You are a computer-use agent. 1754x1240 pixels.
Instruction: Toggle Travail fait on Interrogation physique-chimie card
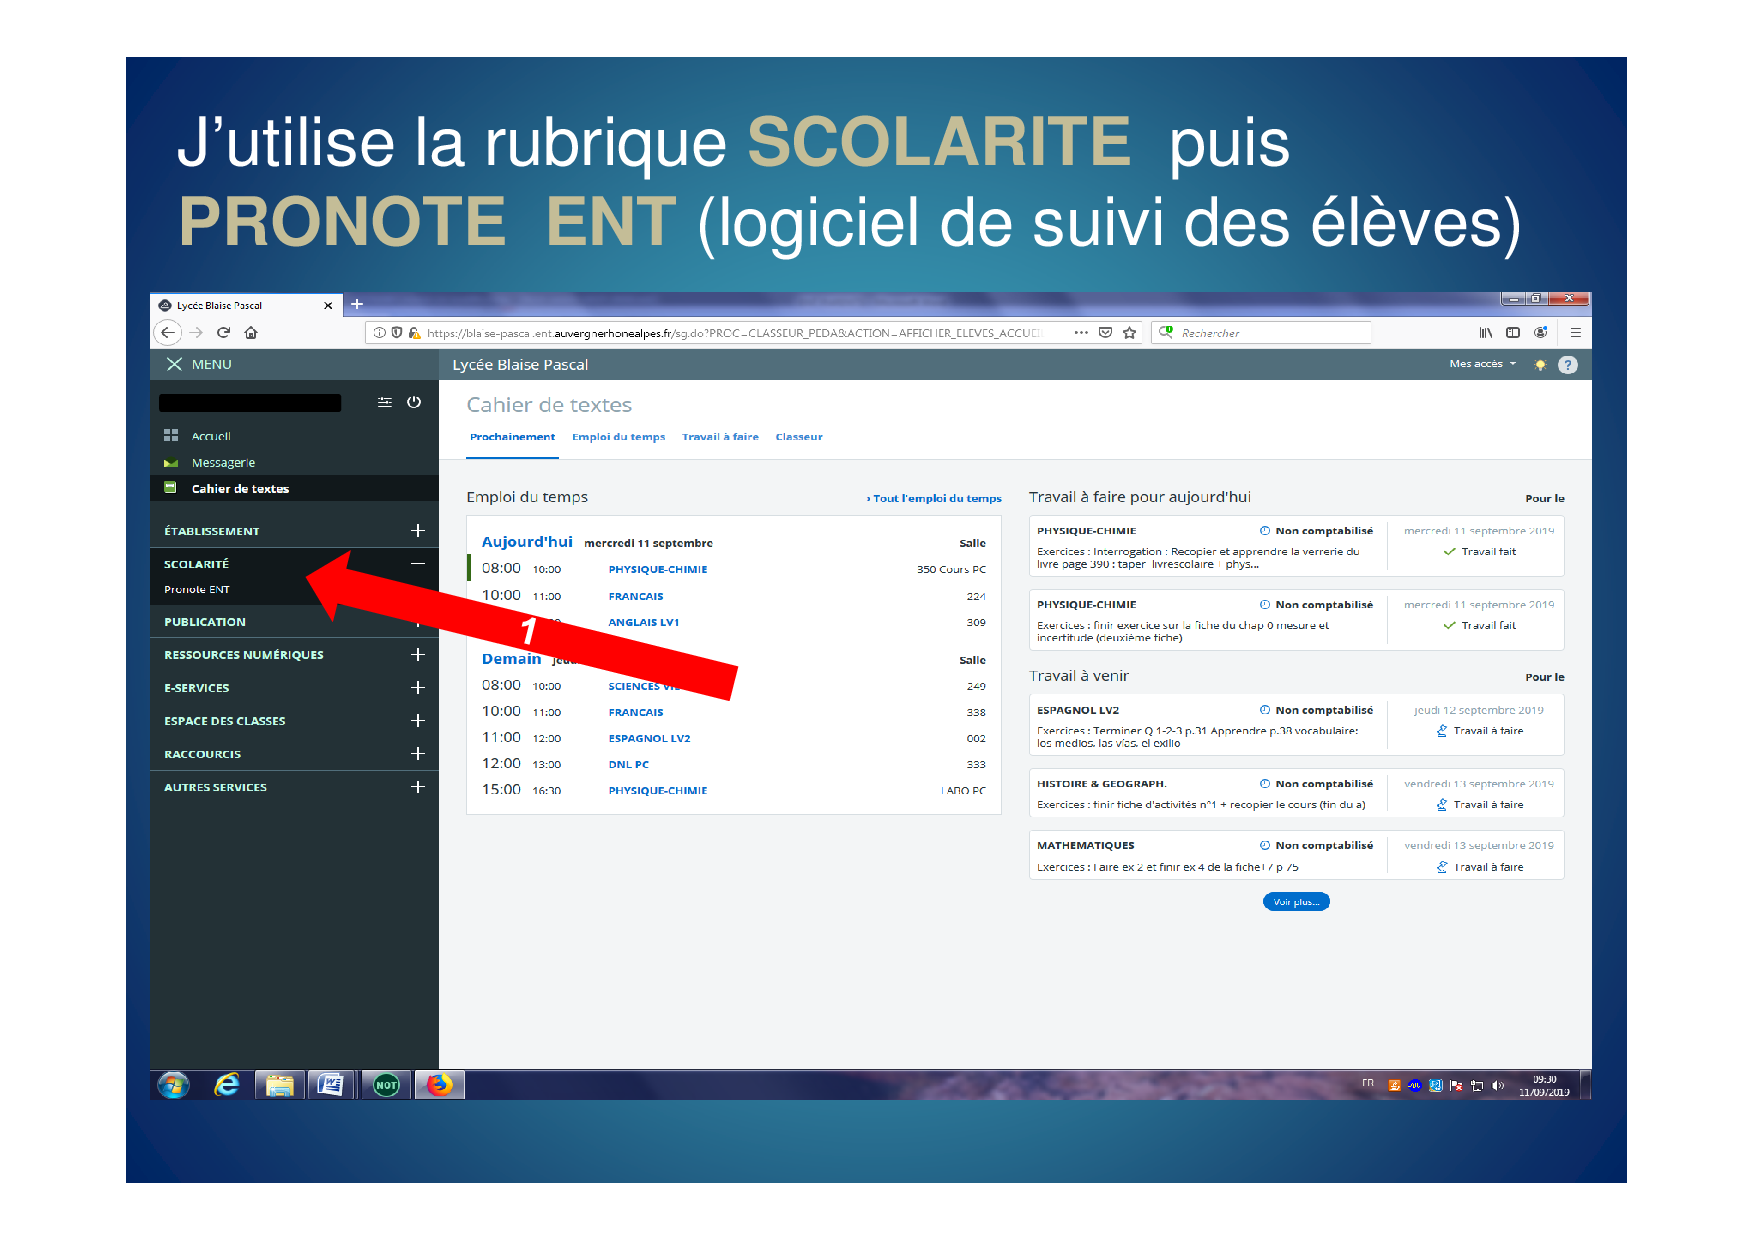[1479, 552]
